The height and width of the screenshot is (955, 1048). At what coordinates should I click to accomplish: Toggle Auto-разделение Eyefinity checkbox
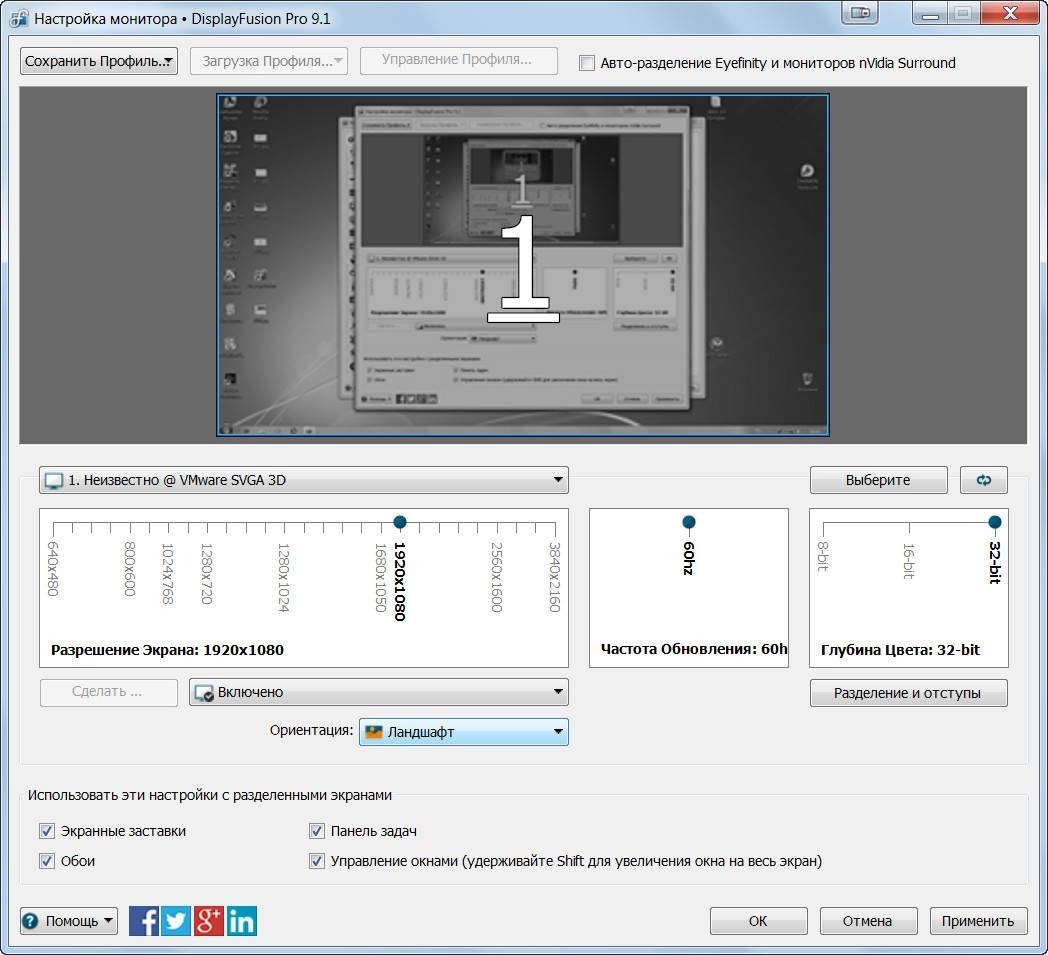click(587, 63)
